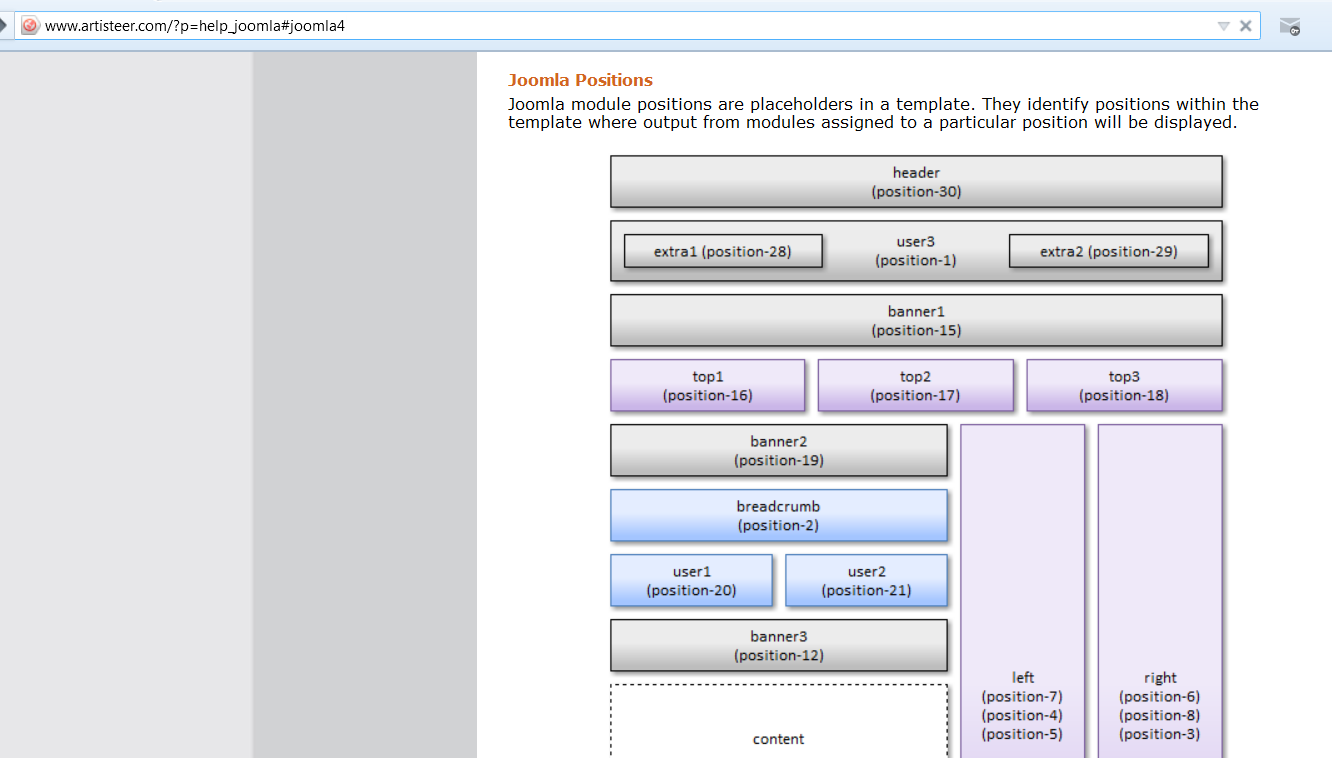Select the banner2 (position-19) block

[x=779, y=451]
